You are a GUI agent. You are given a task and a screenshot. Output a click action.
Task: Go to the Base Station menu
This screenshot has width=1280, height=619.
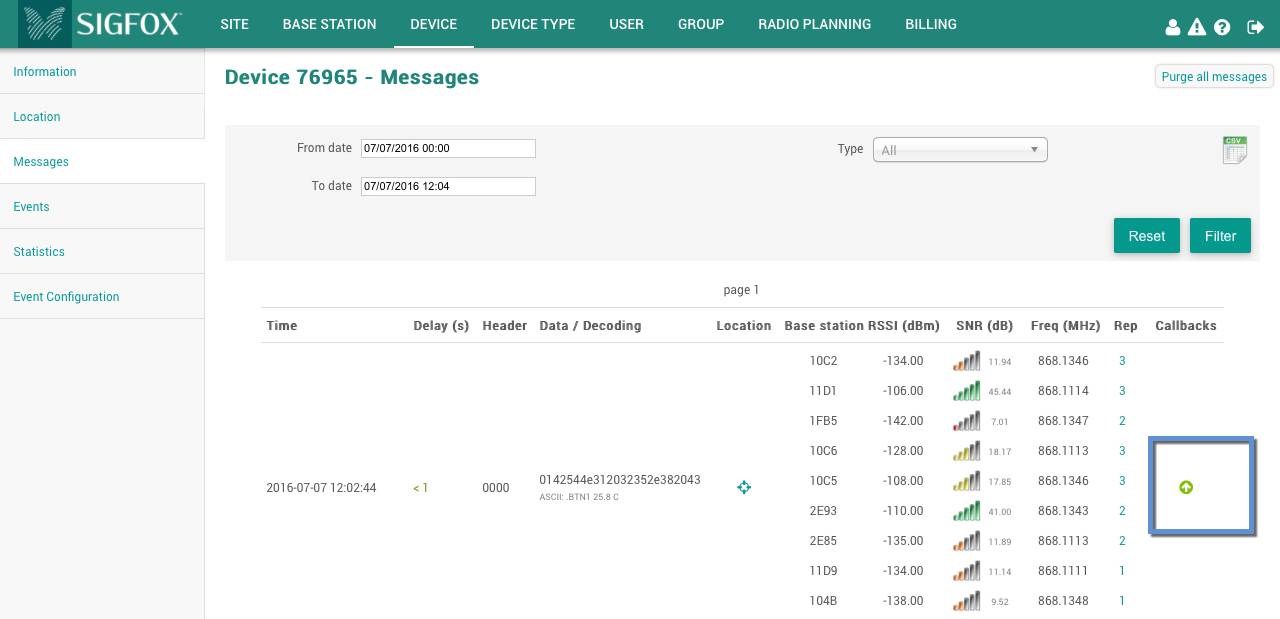[329, 24]
